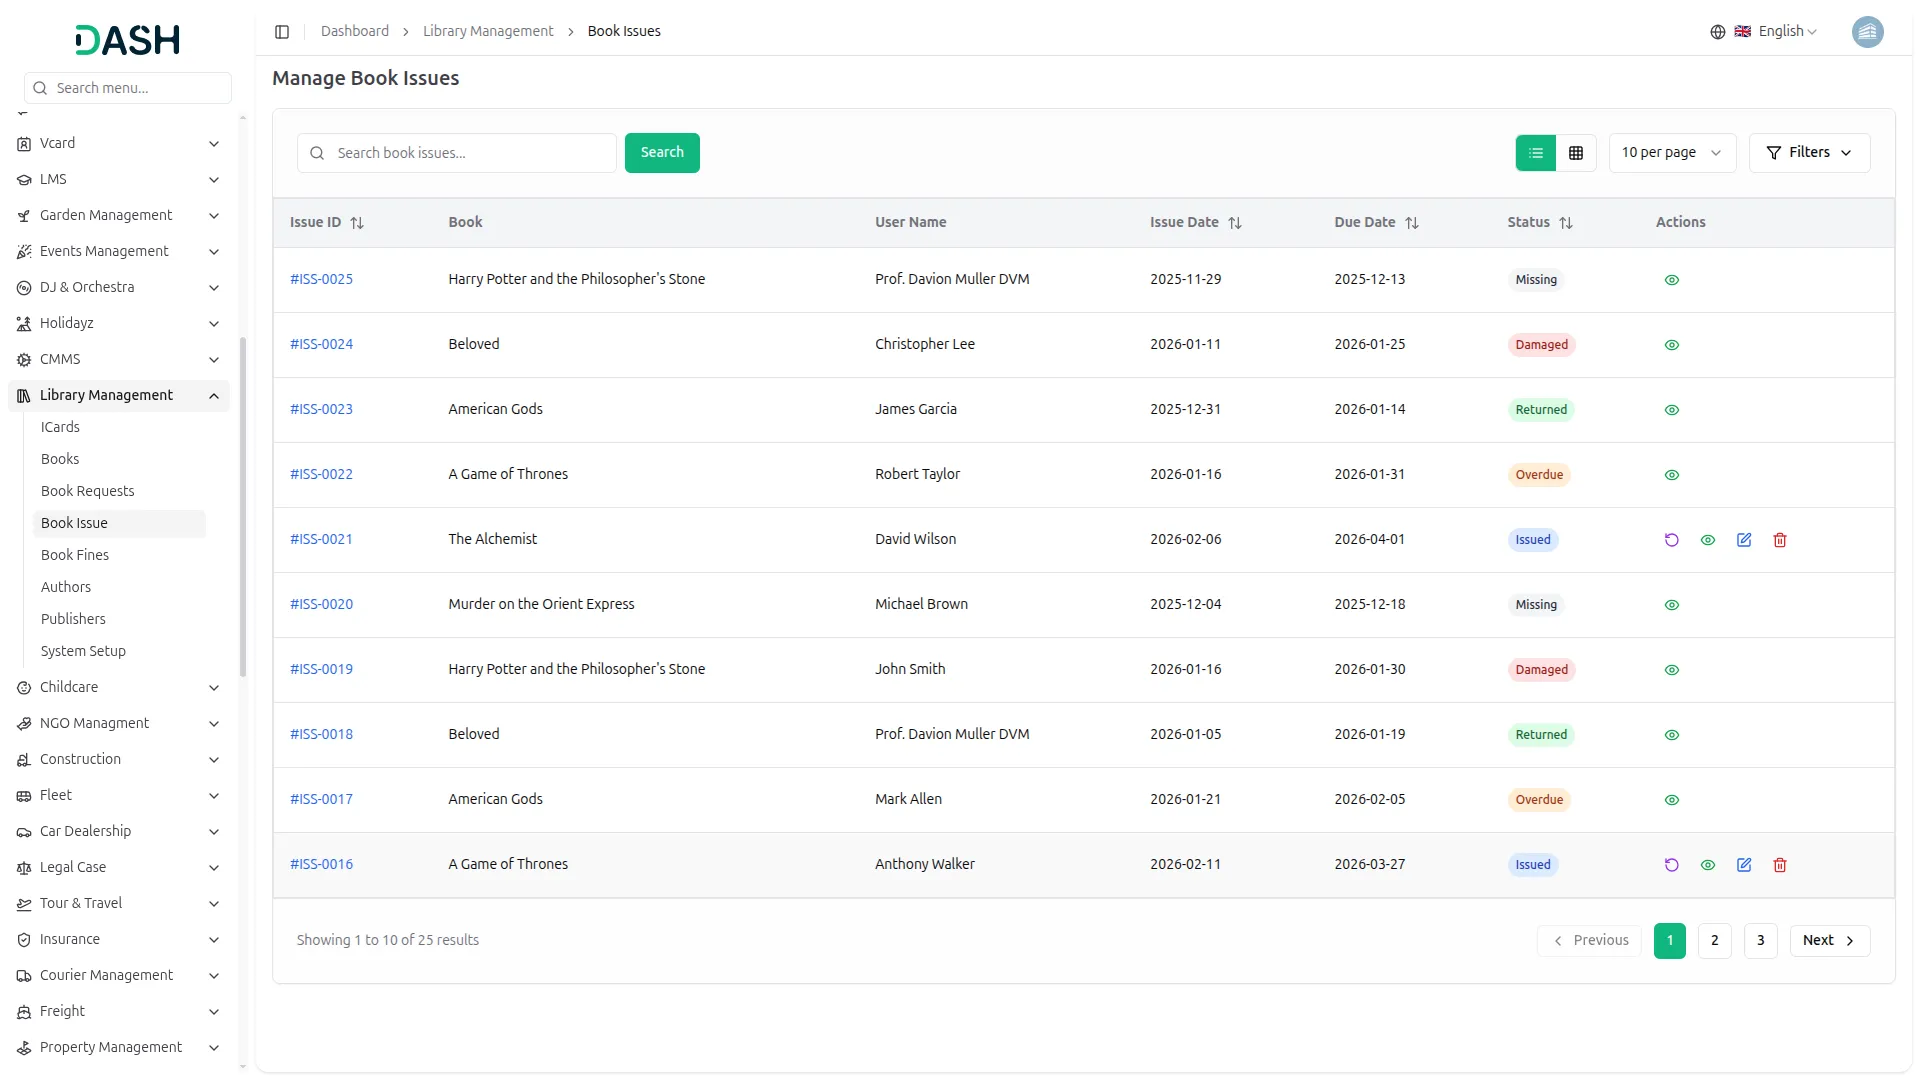Go to page 3 of results
The width and height of the screenshot is (1920, 1080).
1760,940
